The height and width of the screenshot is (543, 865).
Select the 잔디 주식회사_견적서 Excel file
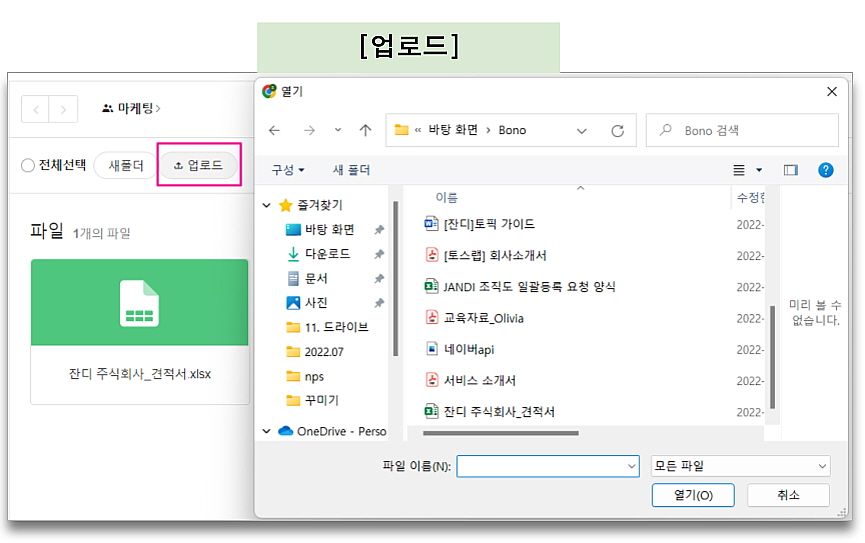click(x=499, y=411)
